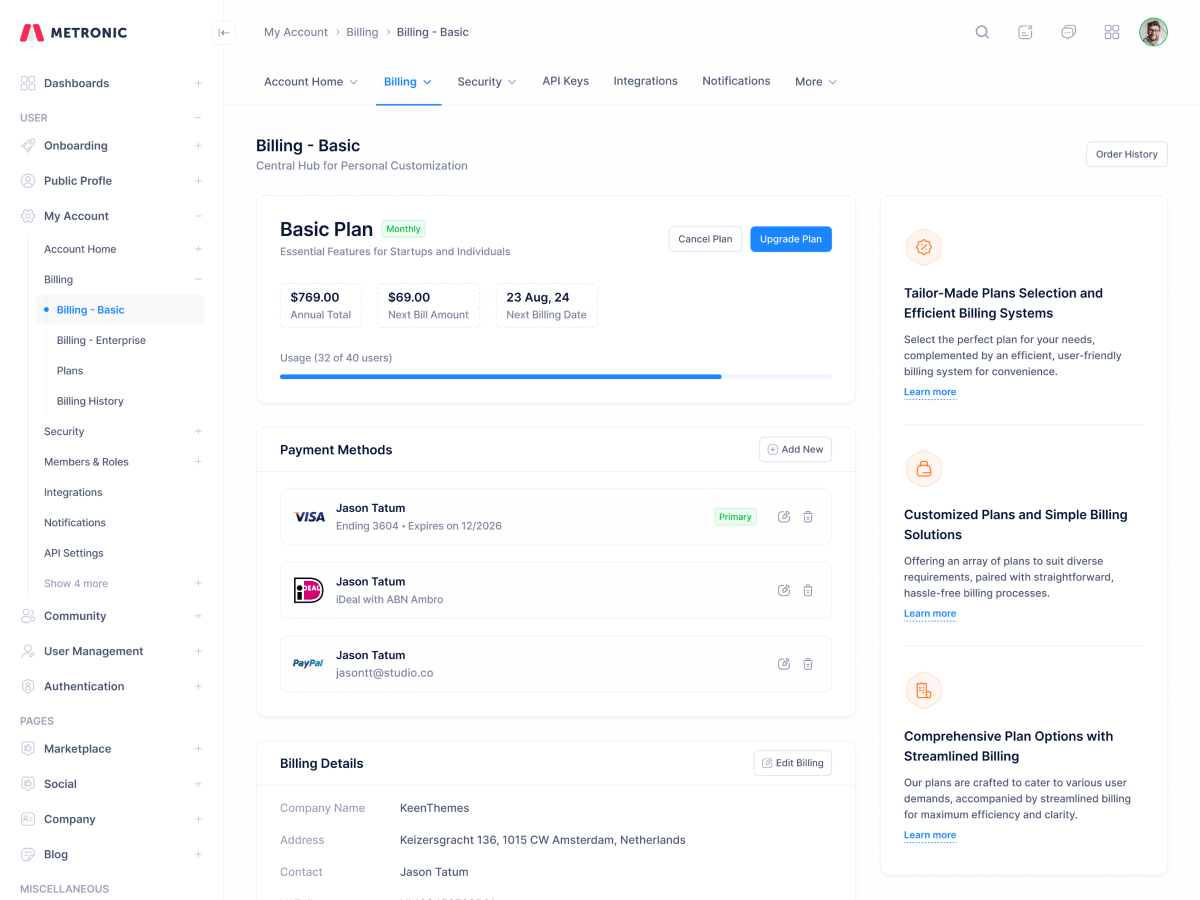Collapse sidebar using the toggle arrow icon

pos(224,33)
